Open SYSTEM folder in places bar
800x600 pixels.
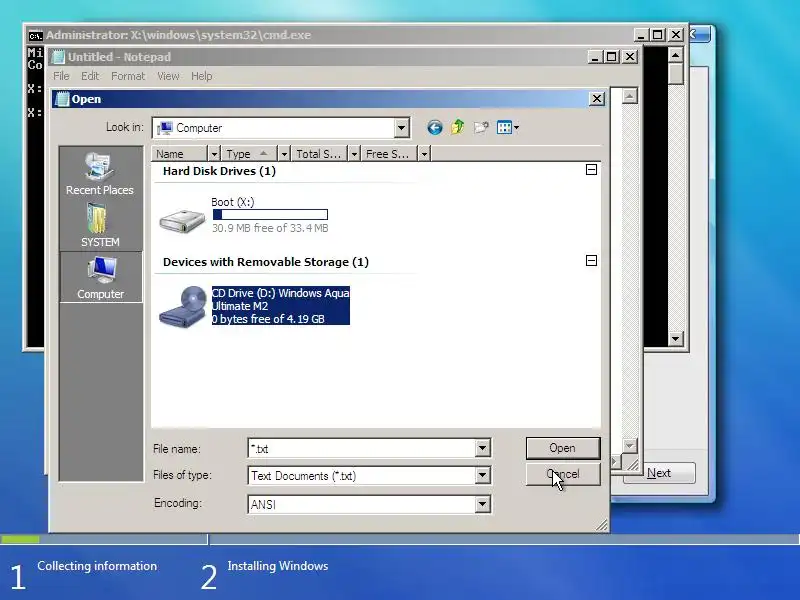point(100,225)
